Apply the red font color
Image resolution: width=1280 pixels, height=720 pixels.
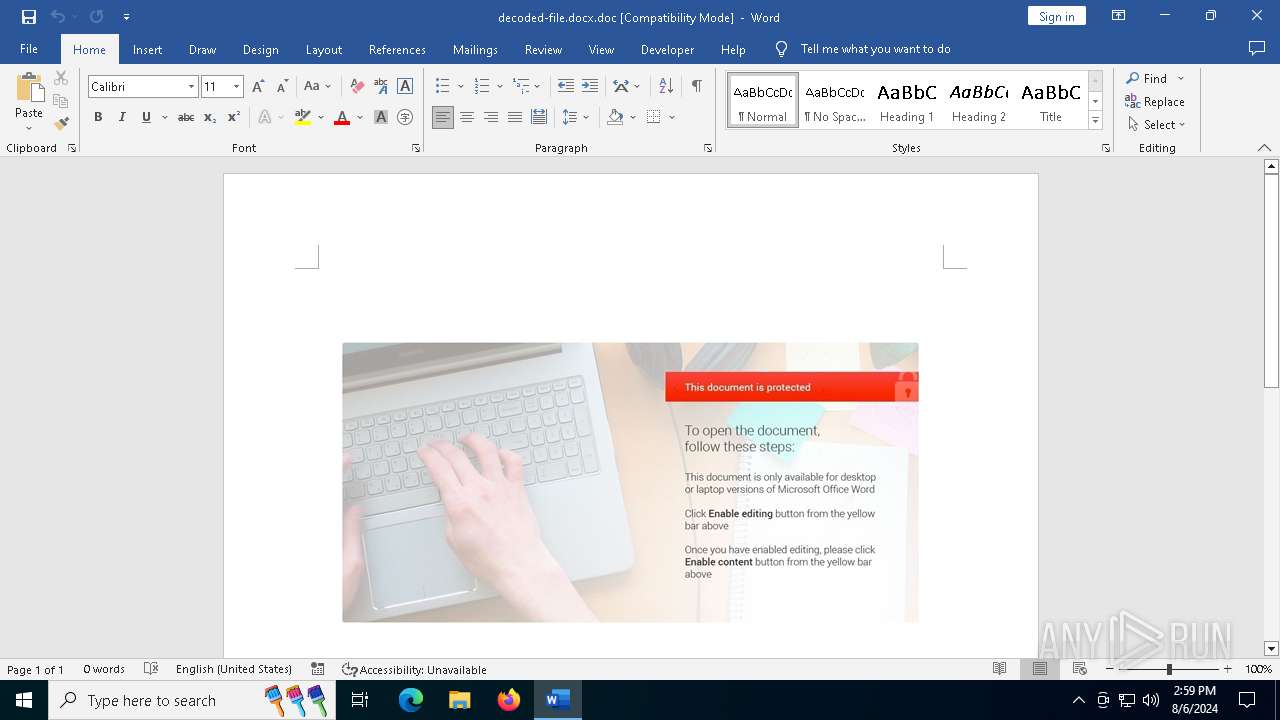[x=342, y=117]
